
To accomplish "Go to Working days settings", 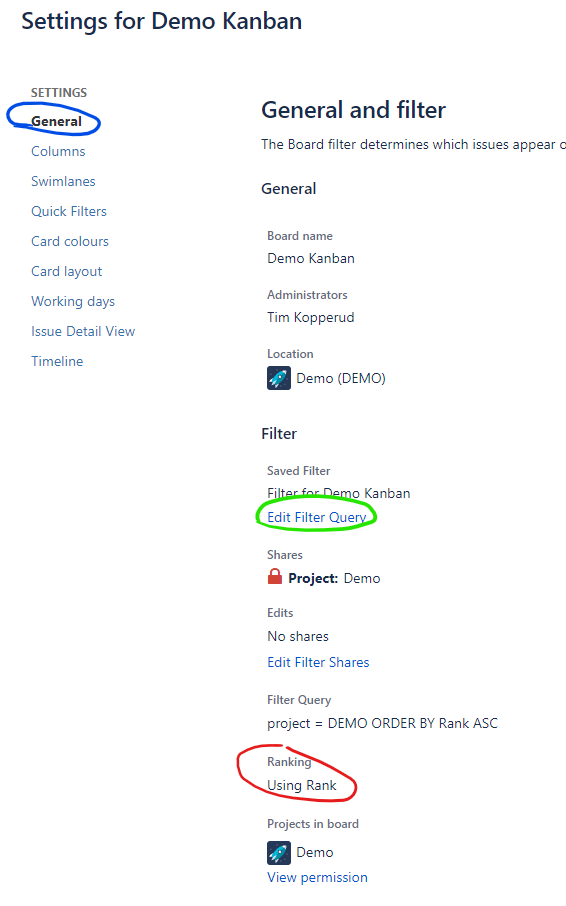I will (x=73, y=302).
